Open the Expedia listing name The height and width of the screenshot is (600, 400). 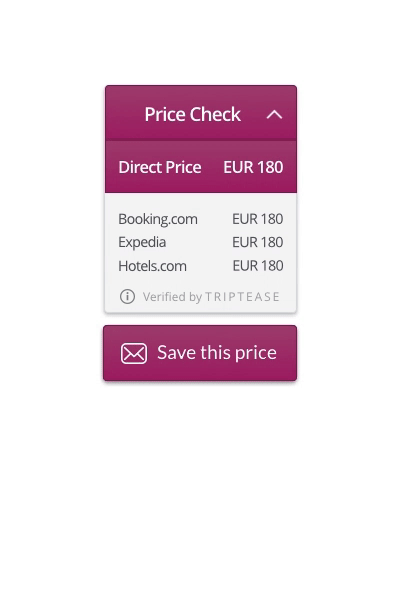coord(142,243)
